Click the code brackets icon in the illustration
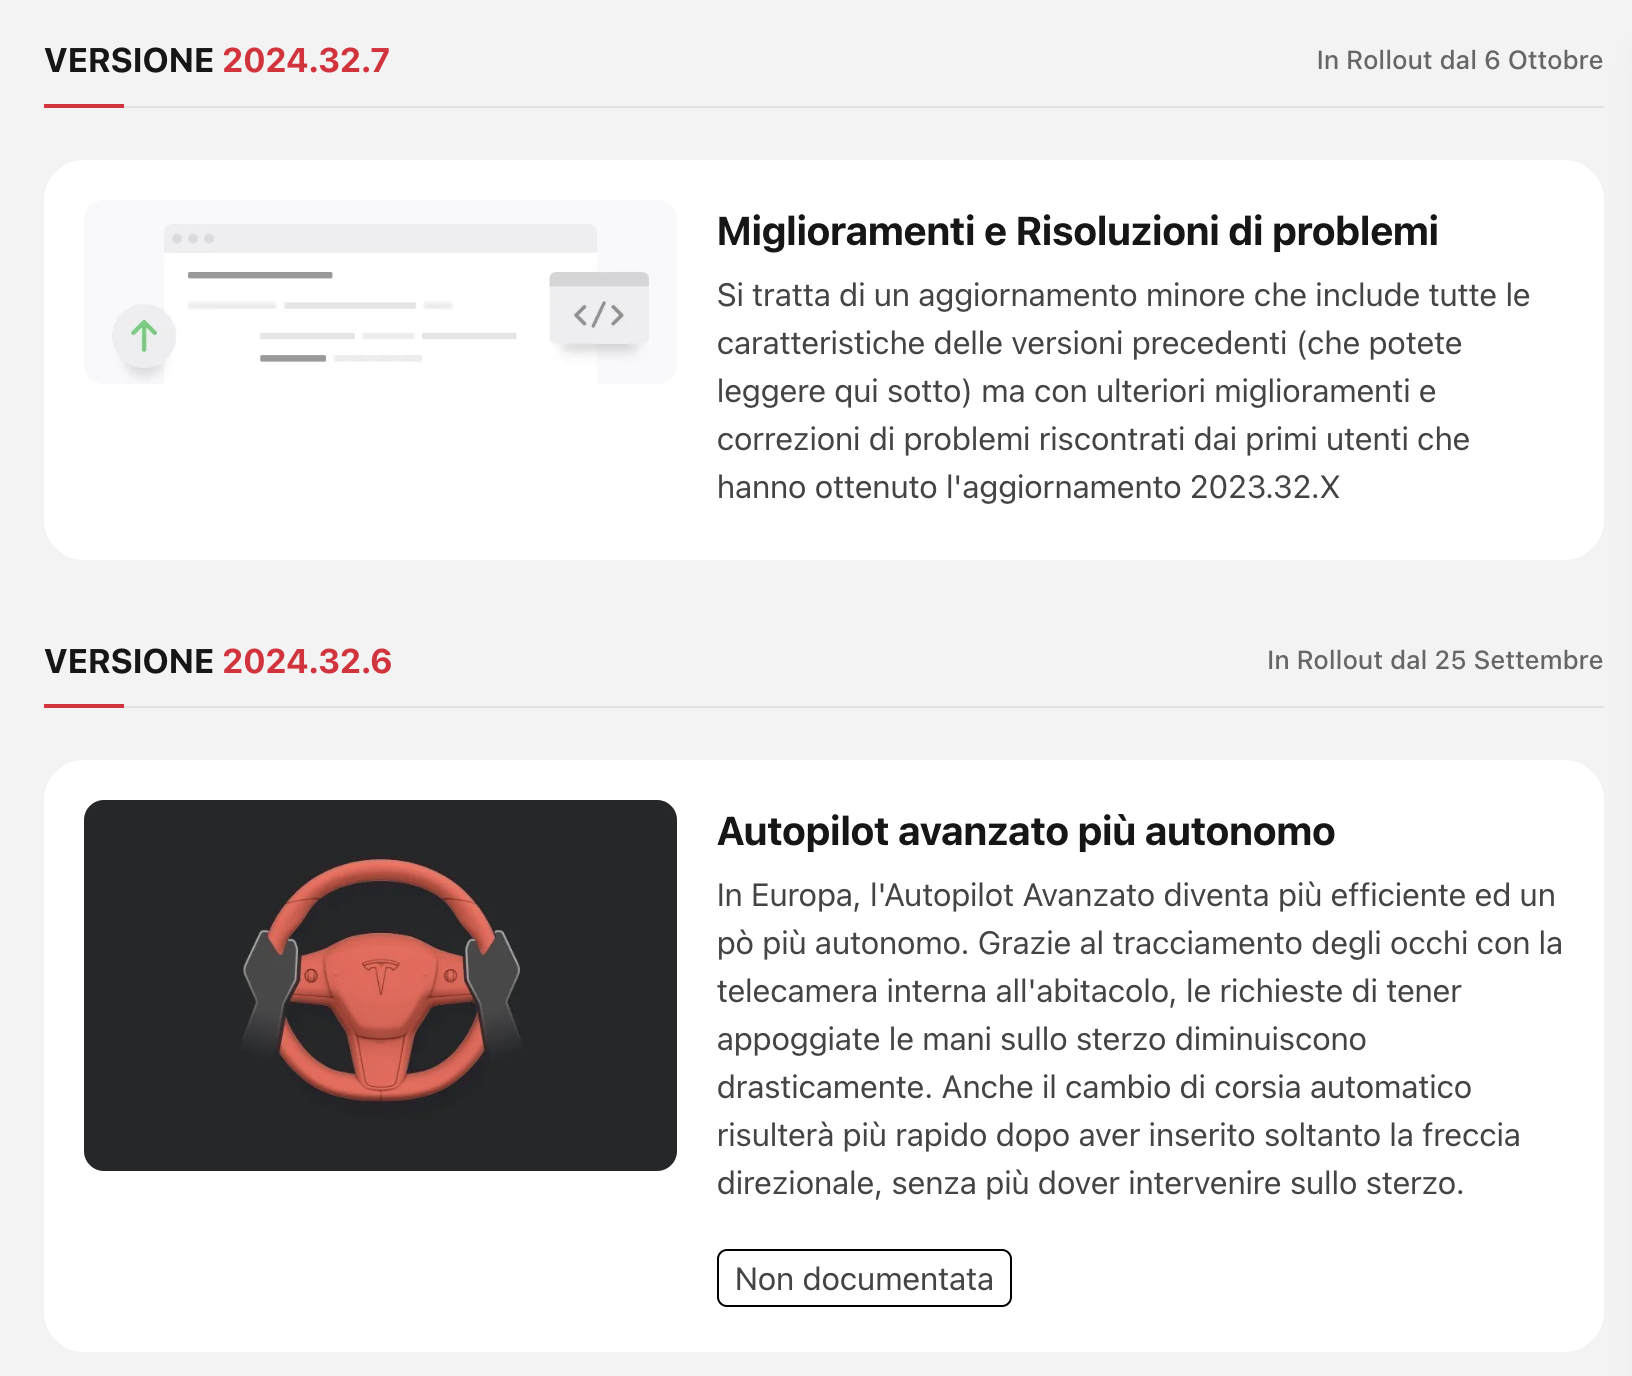The width and height of the screenshot is (1632, 1376). (x=599, y=315)
